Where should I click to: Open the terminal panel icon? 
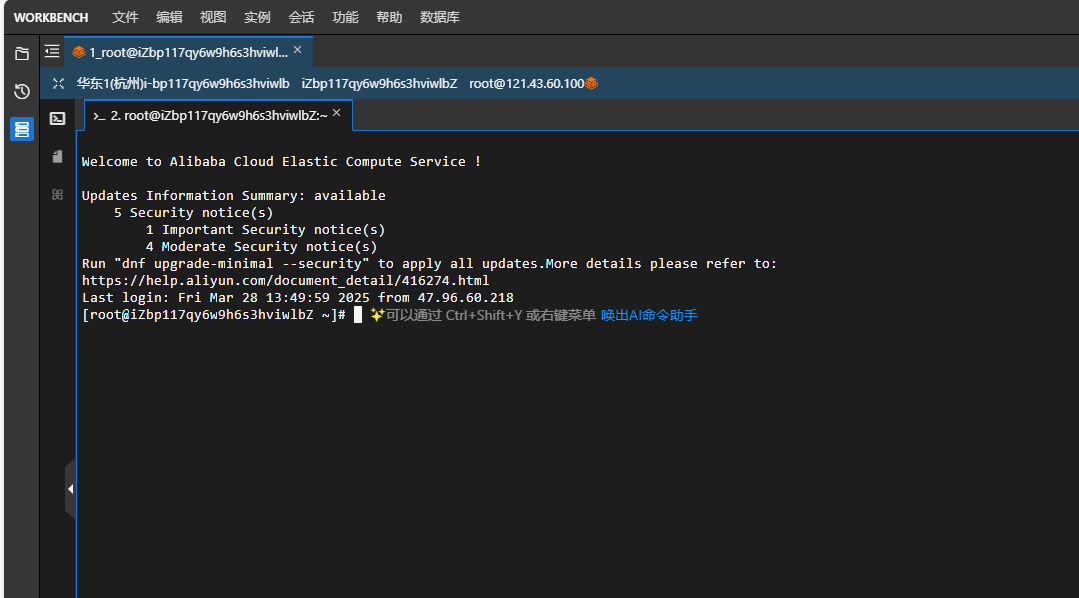(58, 118)
